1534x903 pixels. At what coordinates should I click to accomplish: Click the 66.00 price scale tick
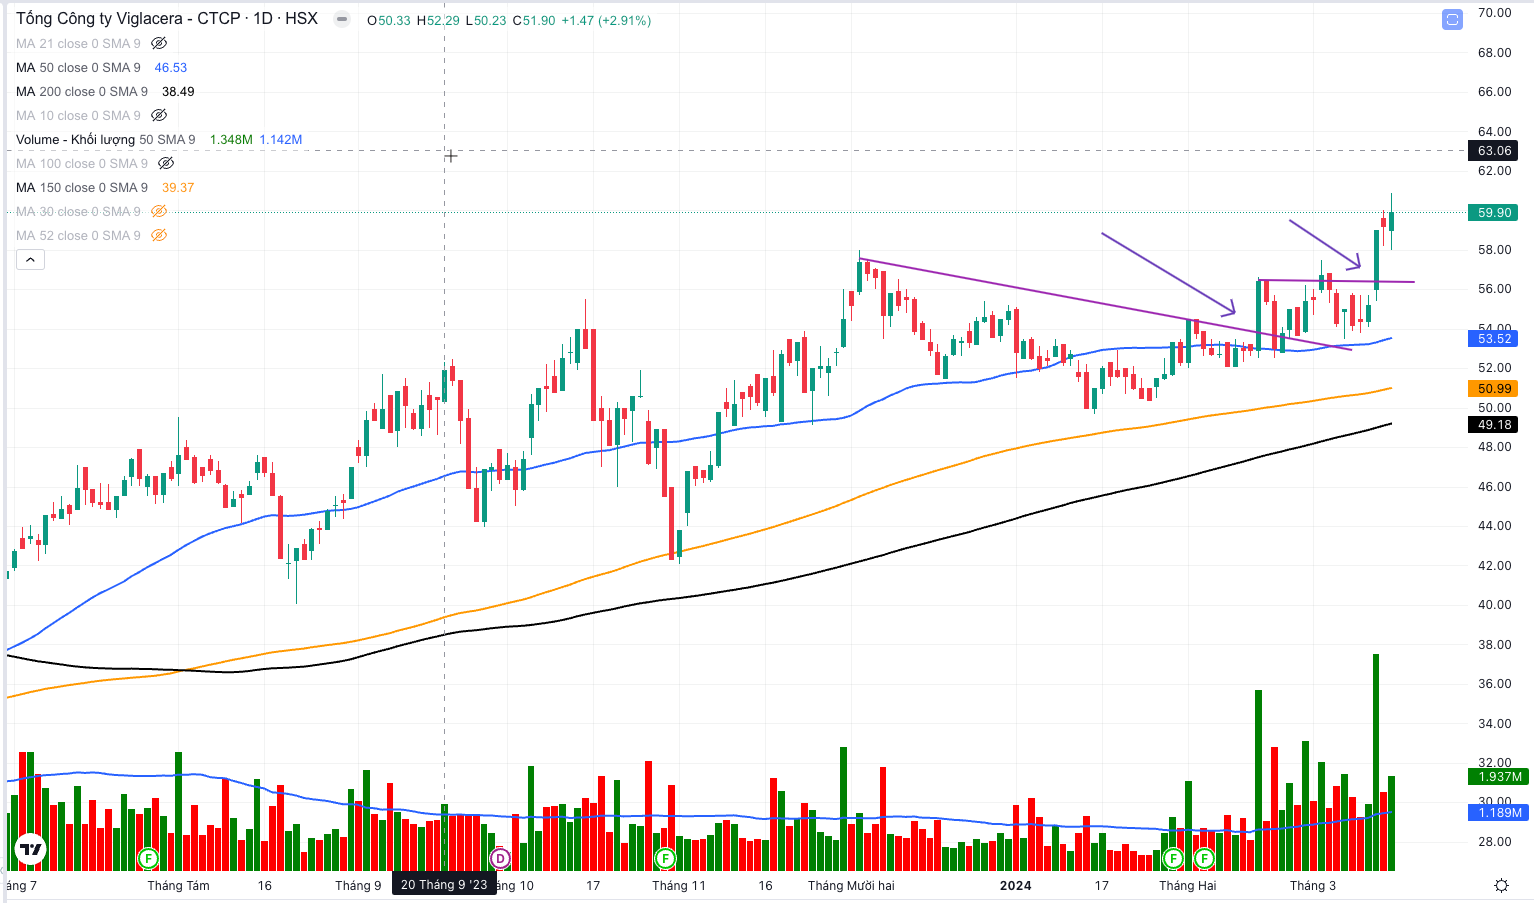(x=1494, y=92)
